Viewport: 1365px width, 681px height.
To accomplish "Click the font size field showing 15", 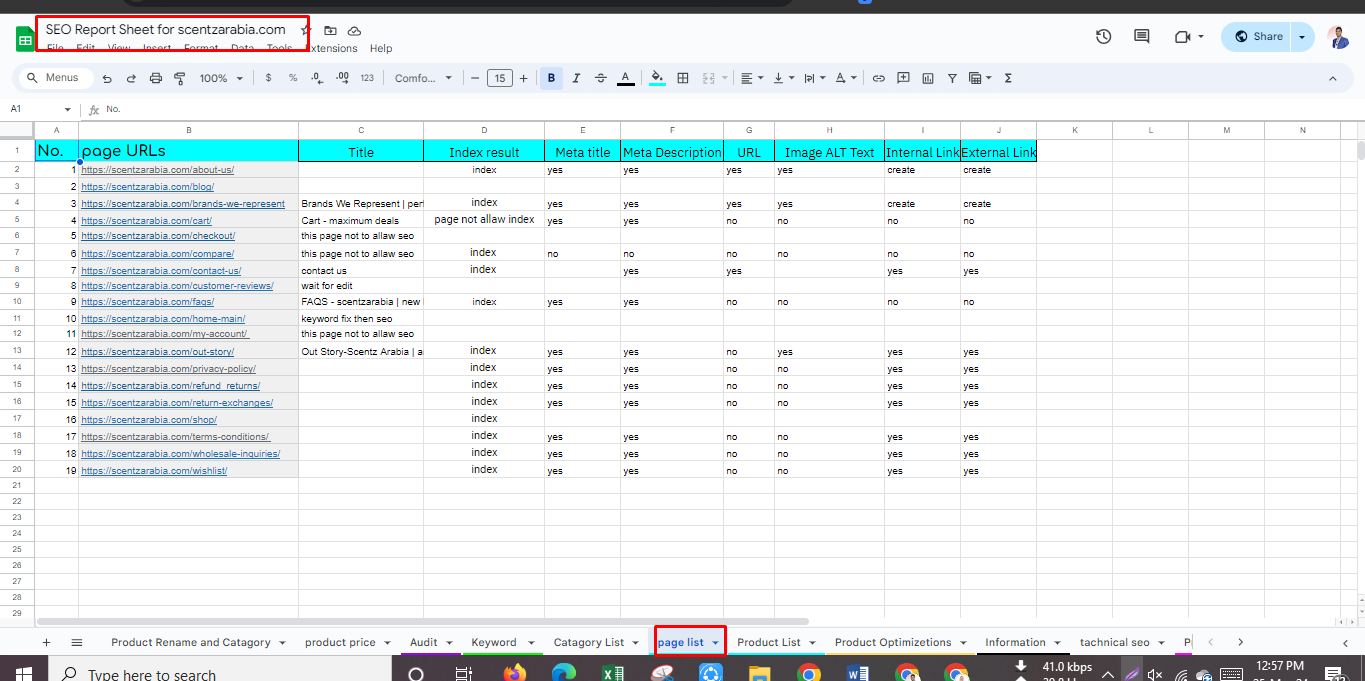I will pos(499,78).
